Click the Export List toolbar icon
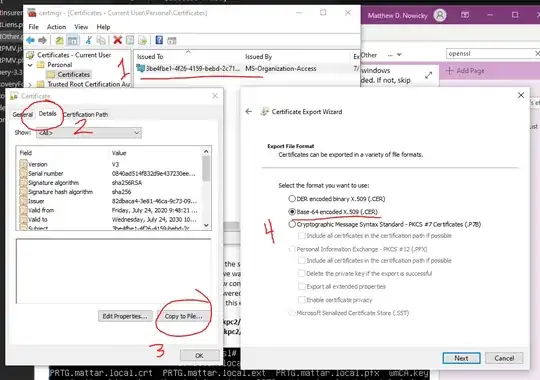 142,40
